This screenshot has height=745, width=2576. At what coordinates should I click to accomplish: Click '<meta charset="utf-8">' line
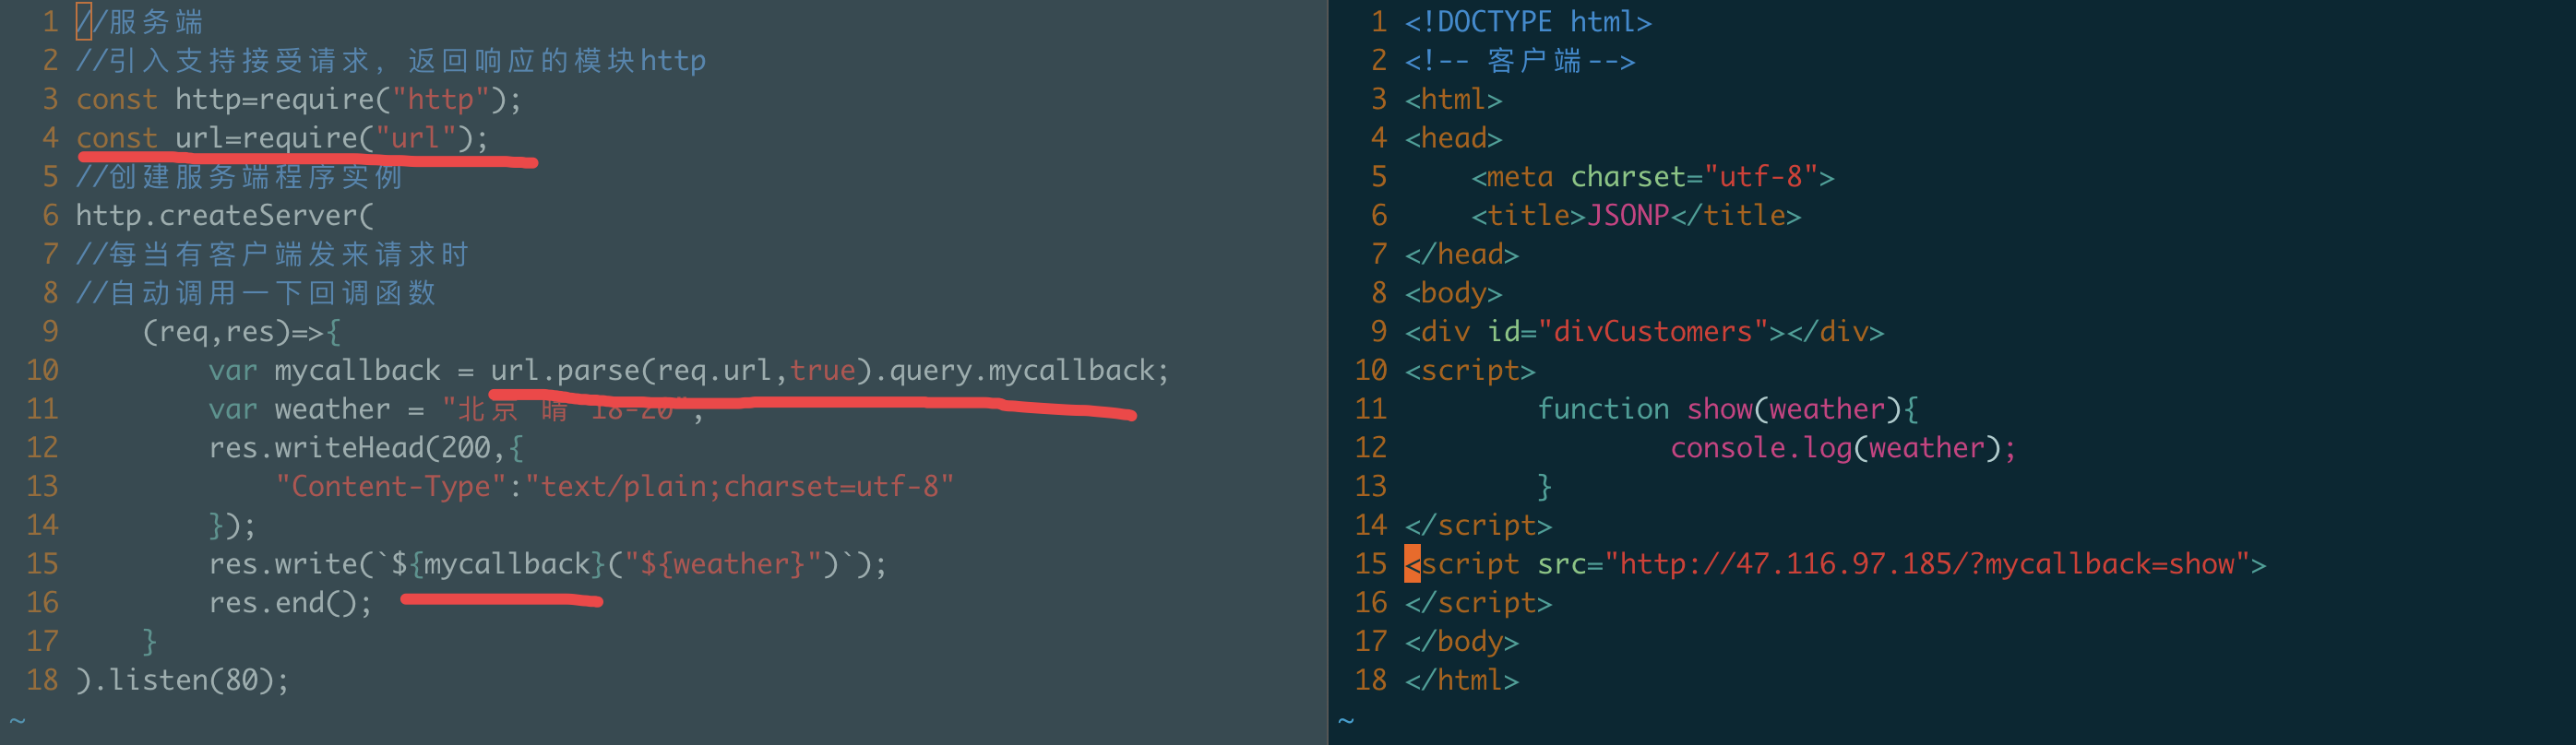(x=1652, y=177)
